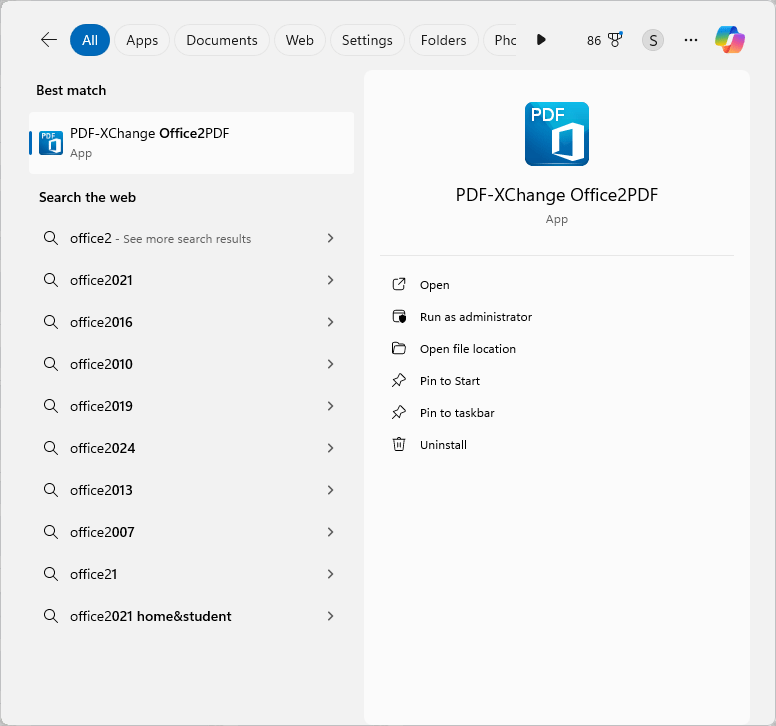
Task: Open the rewards trophy icon
Action: (x=615, y=40)
